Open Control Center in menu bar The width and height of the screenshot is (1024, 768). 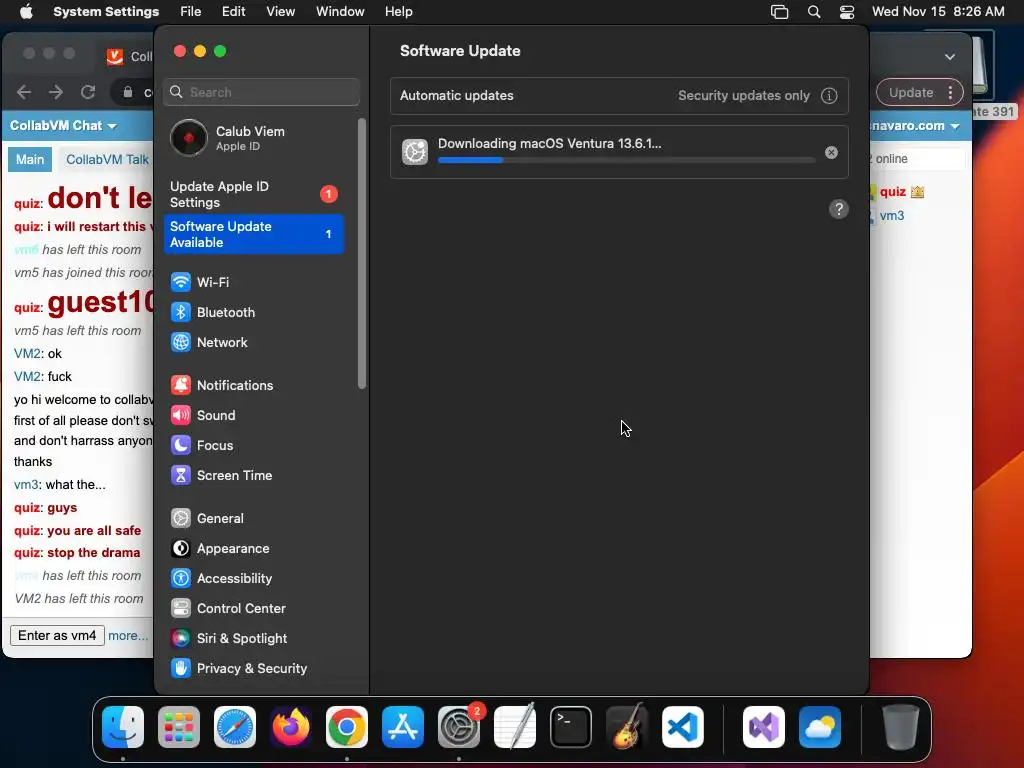[847, 12]
